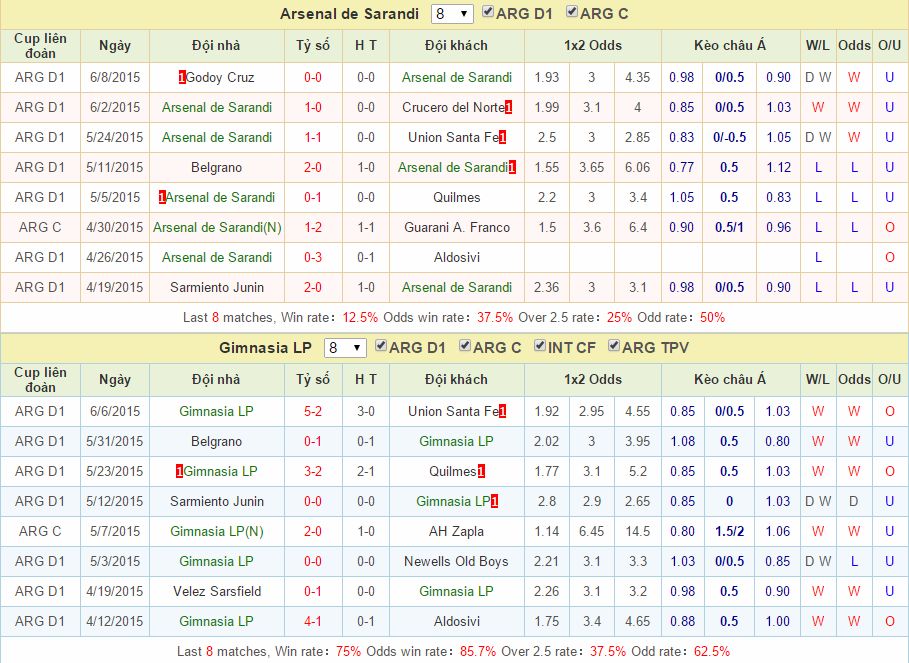Click the Cup liên đoàn header in the Gimnasia table

(x=40, y=380)
